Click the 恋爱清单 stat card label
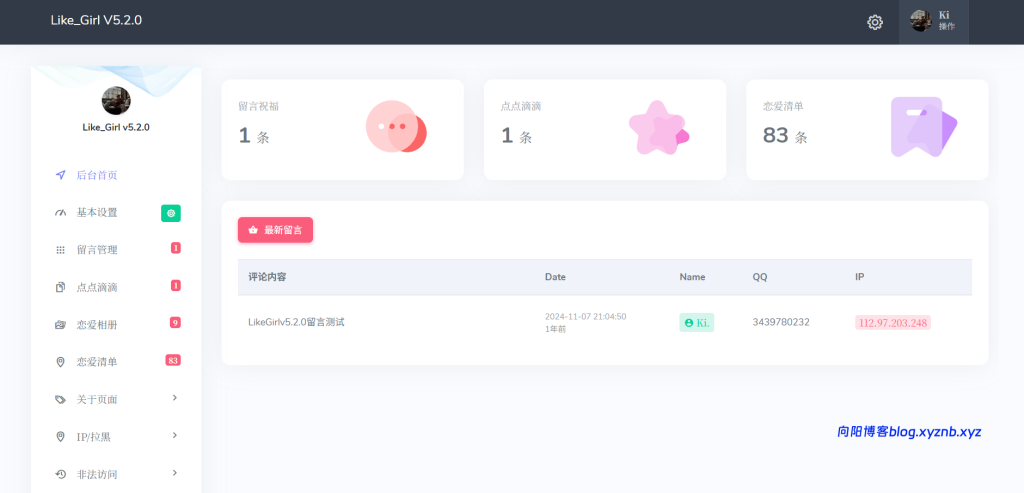The height and width of the screenshot is (493, 1024). (x=783, y=106)
